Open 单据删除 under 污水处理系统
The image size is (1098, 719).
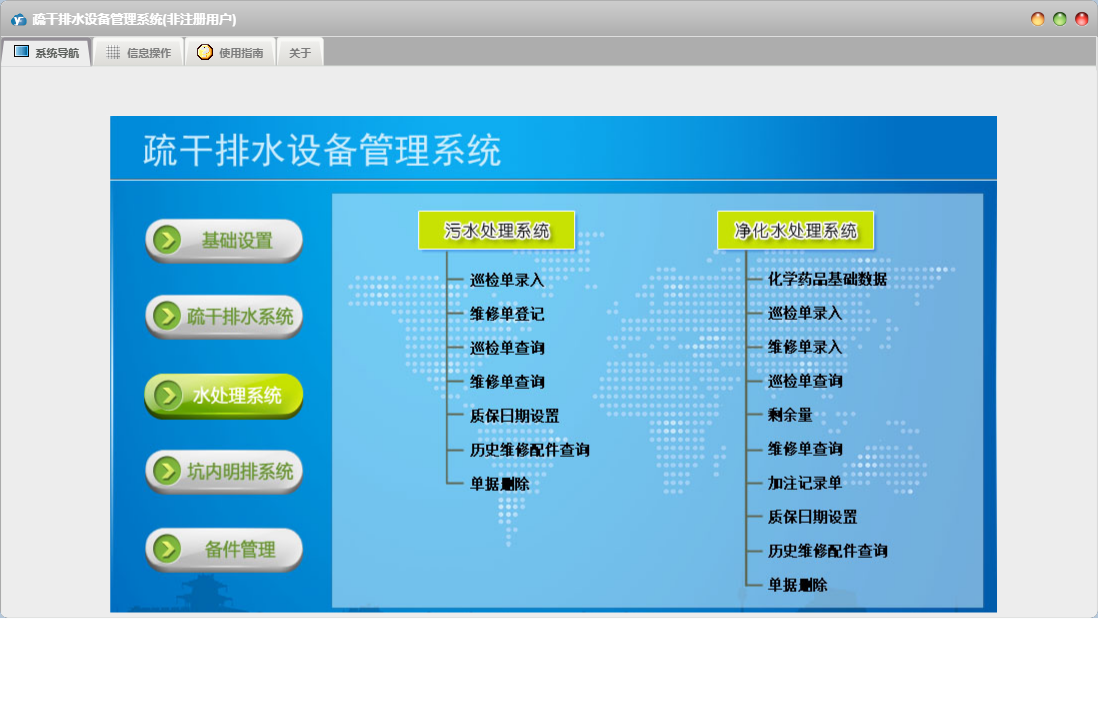(x=500, y=484)
